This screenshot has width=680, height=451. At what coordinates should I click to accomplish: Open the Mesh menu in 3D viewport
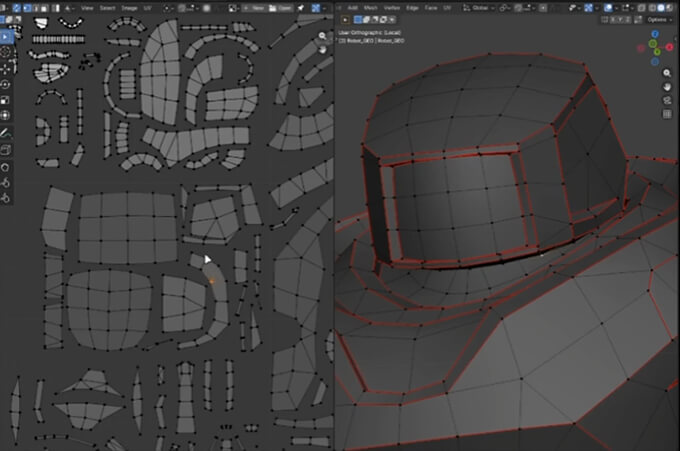[370, 7]
